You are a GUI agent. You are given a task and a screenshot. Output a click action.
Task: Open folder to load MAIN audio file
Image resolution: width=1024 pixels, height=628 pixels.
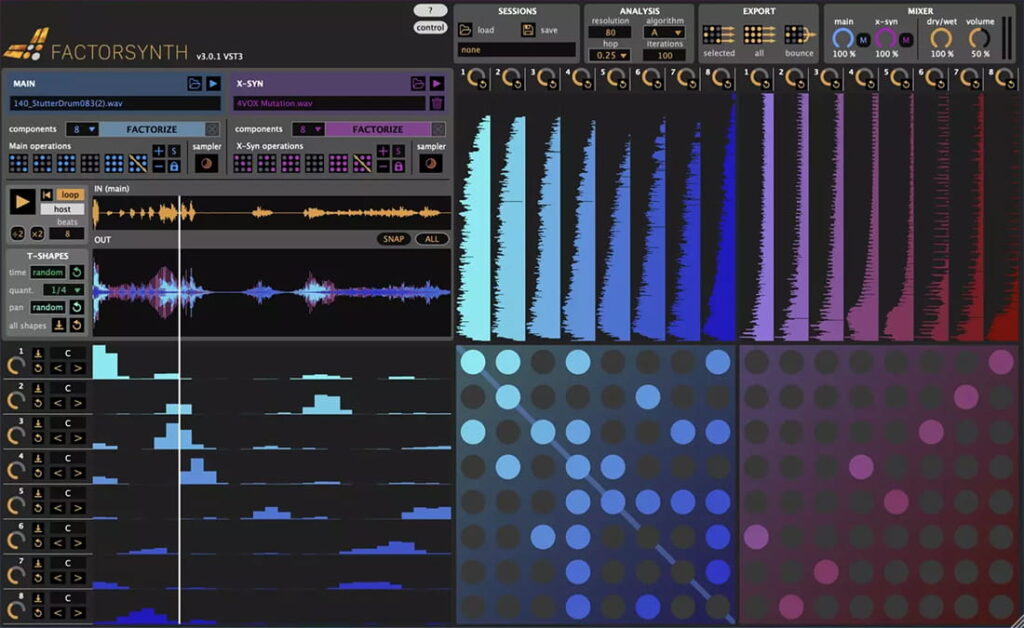194,84
